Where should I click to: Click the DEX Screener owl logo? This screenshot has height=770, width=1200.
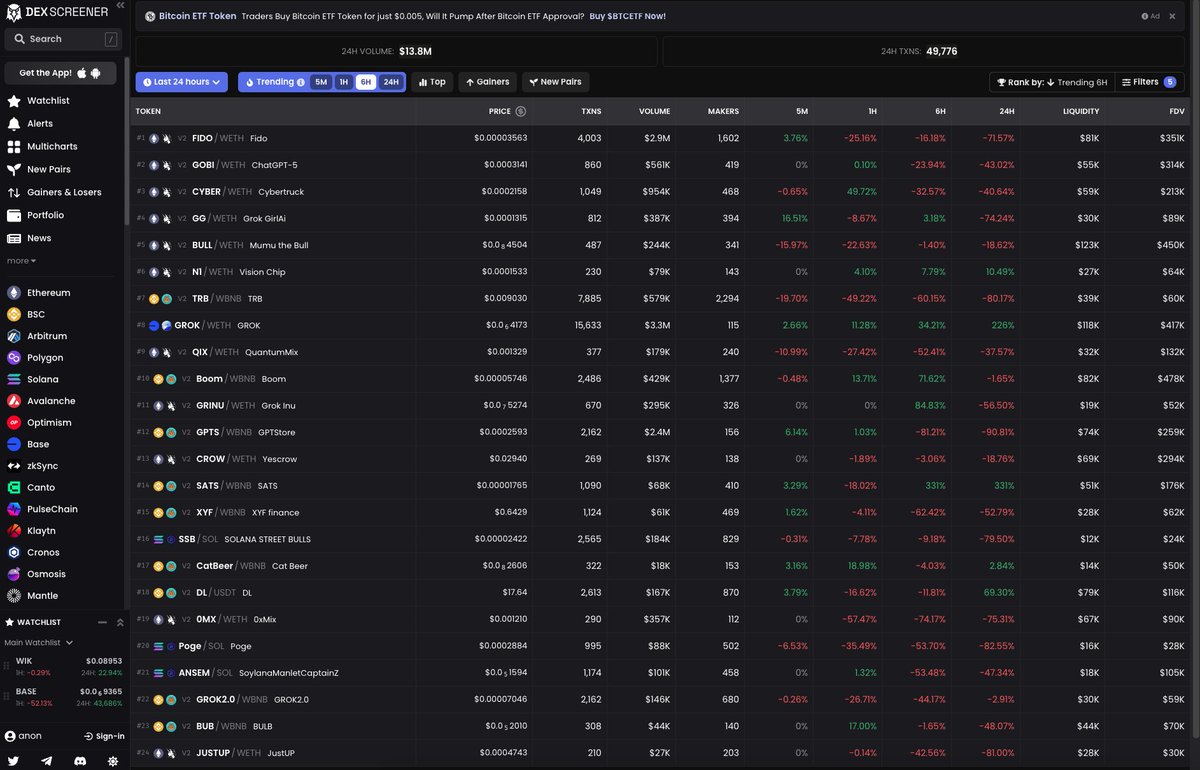(x=14, y=13)
